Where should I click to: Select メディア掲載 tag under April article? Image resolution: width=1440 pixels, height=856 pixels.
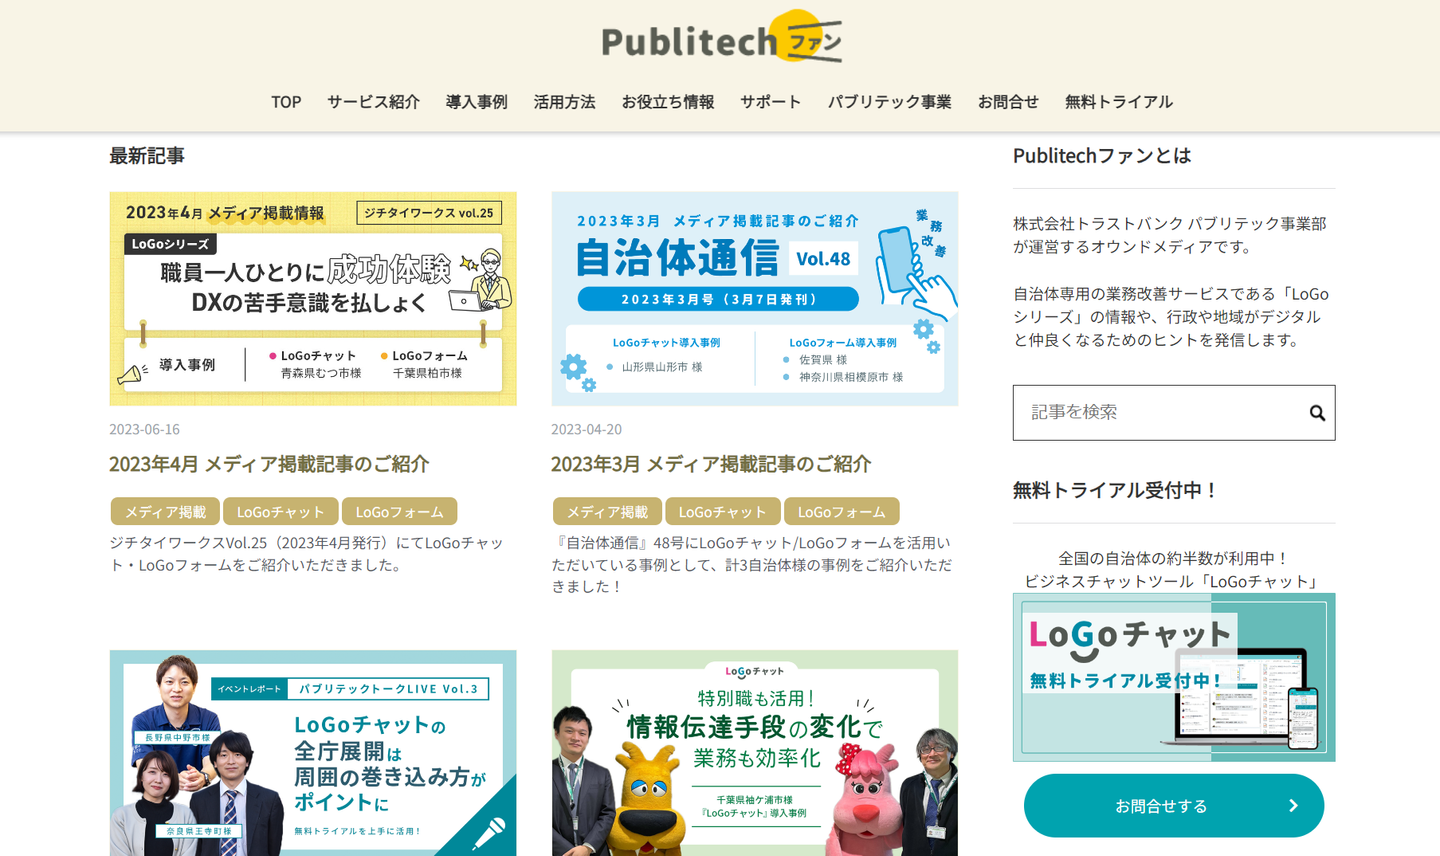(x=165, y=512)
